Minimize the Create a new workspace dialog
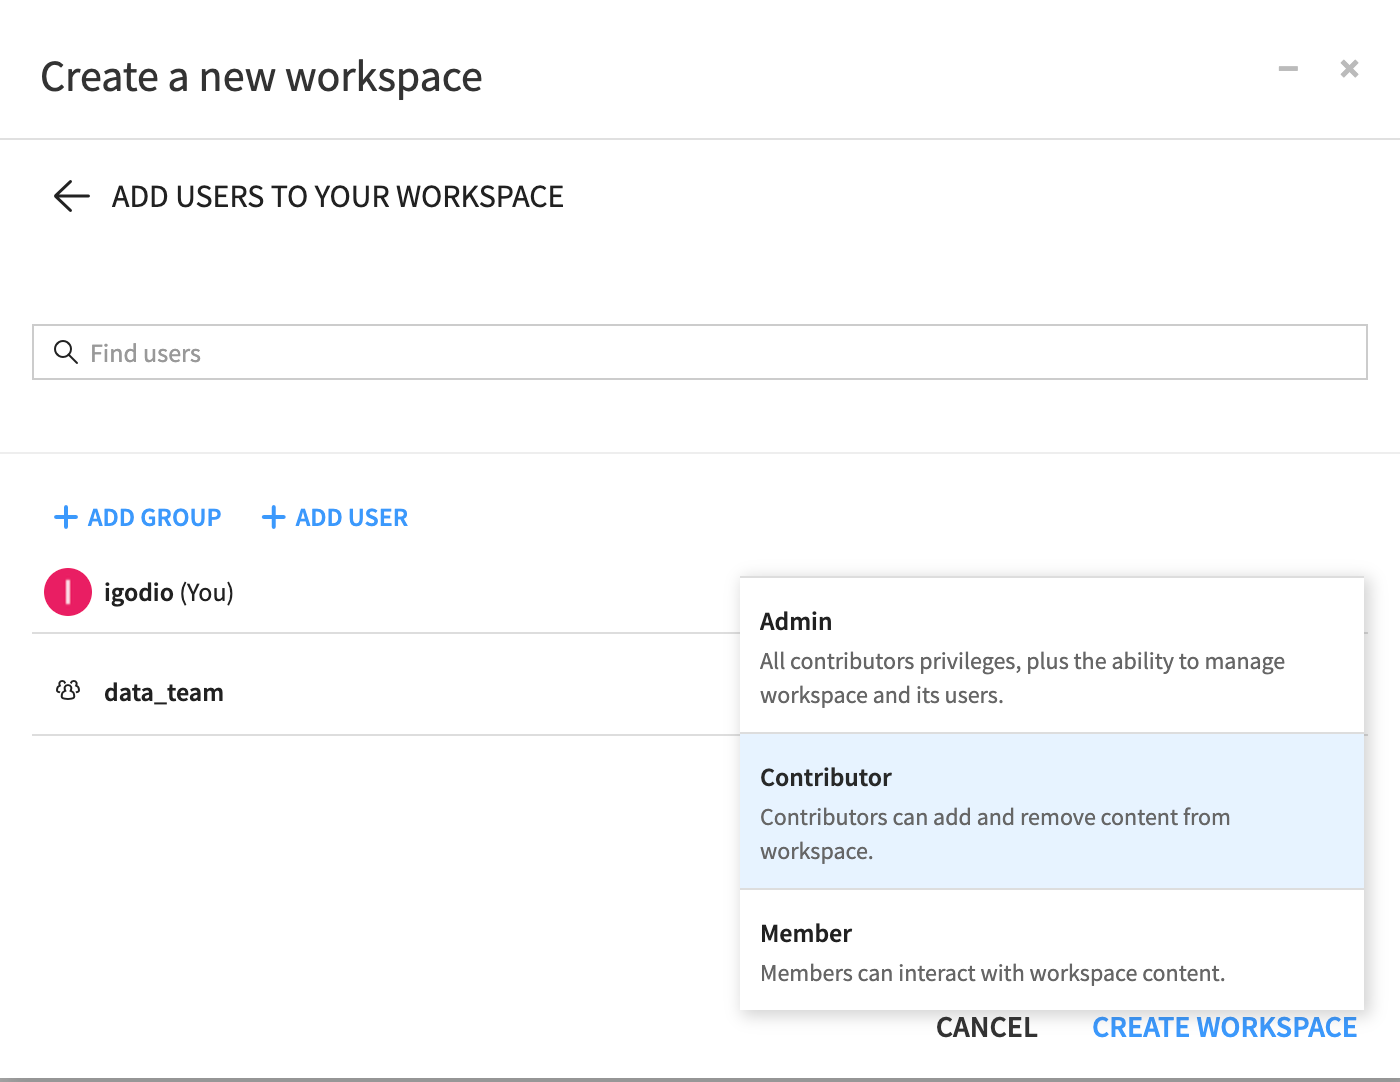 coord(1288,69)
